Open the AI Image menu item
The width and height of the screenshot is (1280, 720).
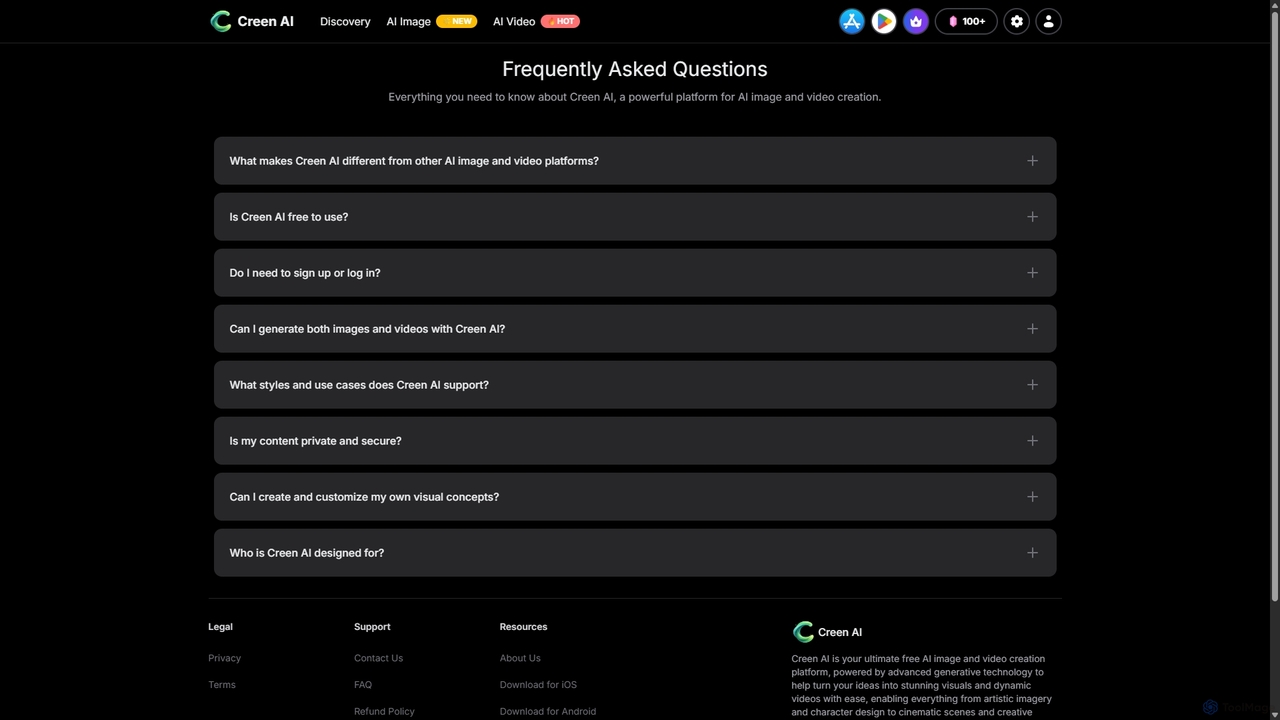pyautogui.click(x=408, y=21)
